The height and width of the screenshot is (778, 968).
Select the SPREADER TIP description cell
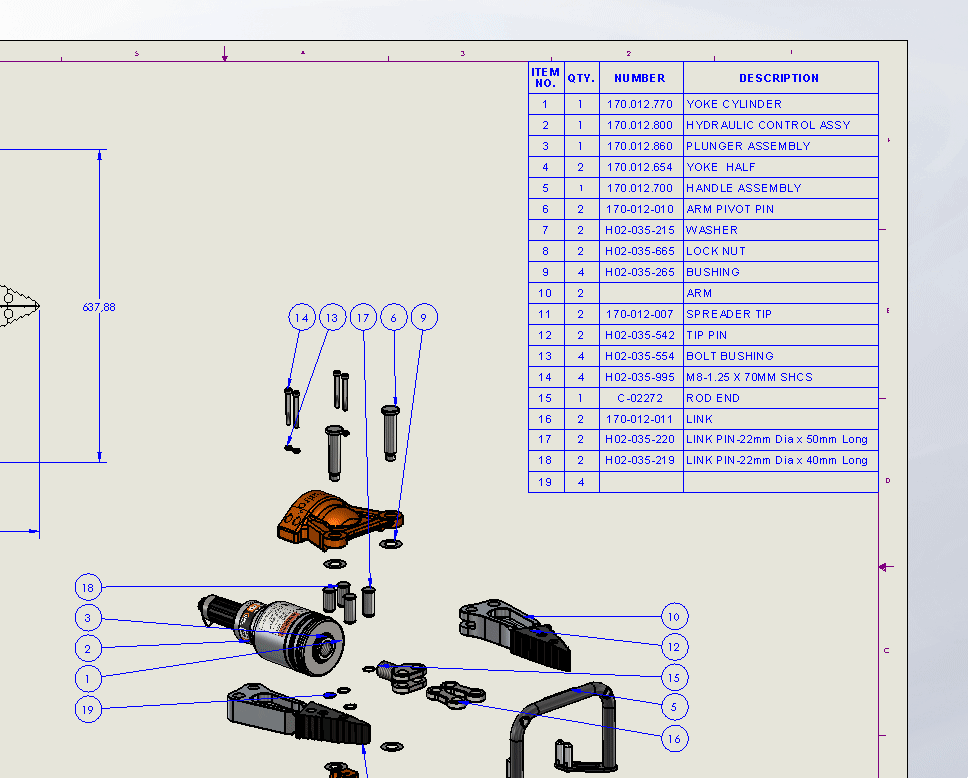click(780, 314)
